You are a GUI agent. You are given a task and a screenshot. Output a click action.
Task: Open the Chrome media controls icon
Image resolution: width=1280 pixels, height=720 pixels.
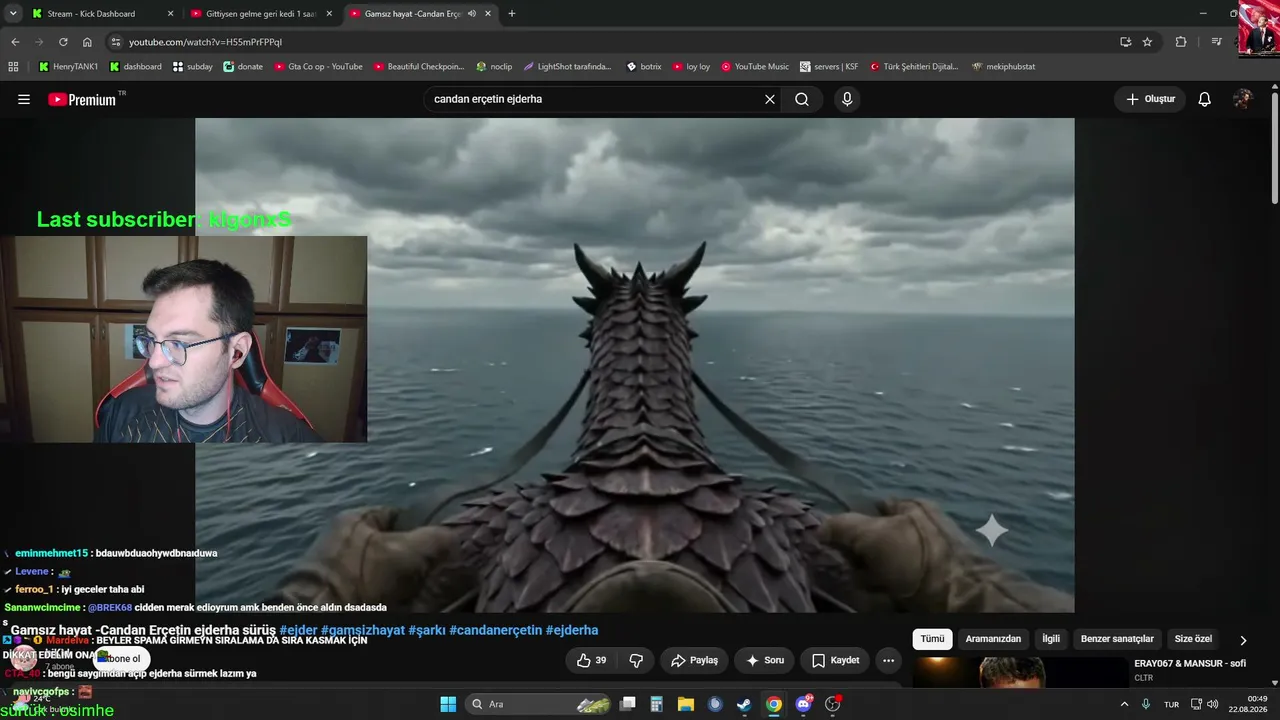[x=1217, y=42]
